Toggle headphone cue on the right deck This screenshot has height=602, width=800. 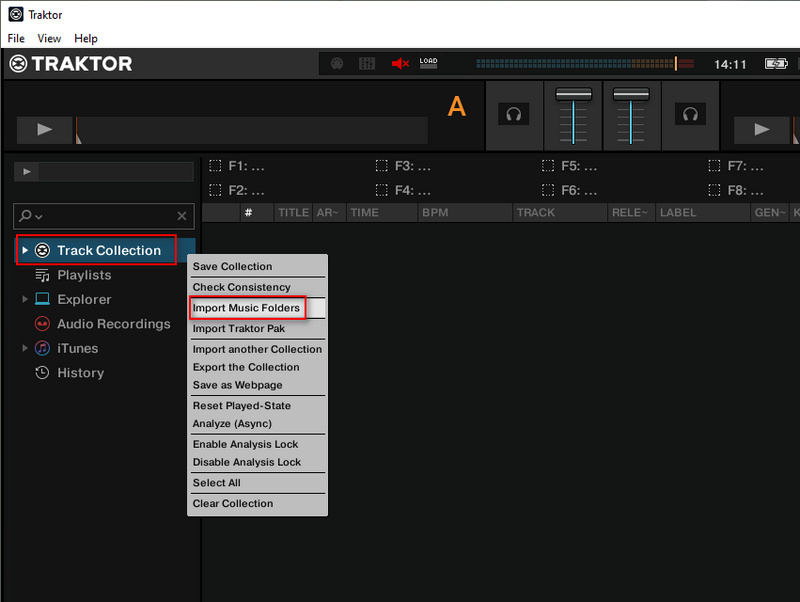(691, 114)
